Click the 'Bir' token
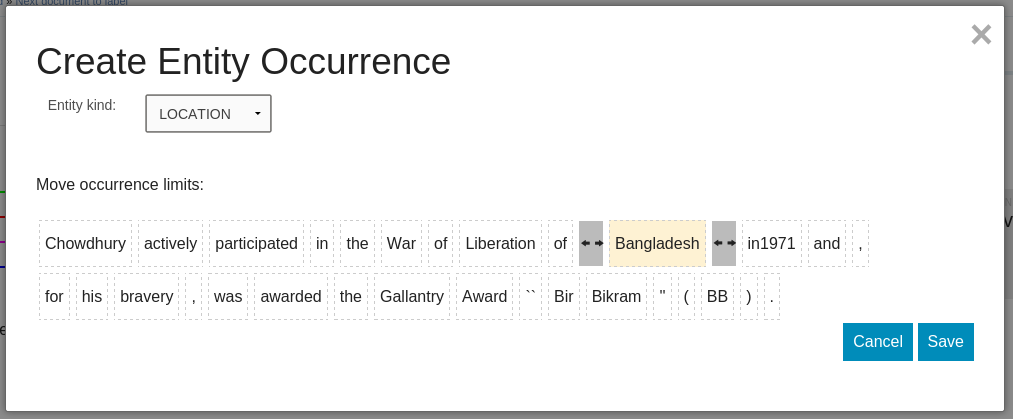 pyautogui.click(x=564, y=296)
